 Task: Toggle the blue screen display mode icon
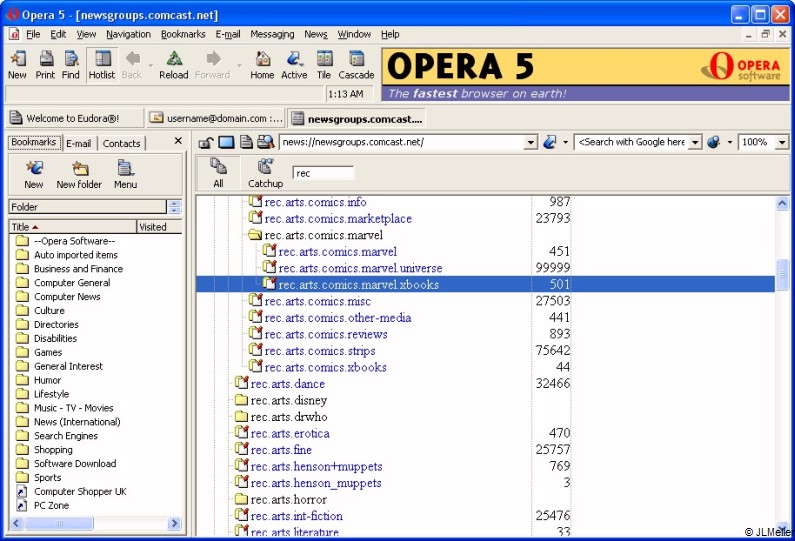(226, 142)
